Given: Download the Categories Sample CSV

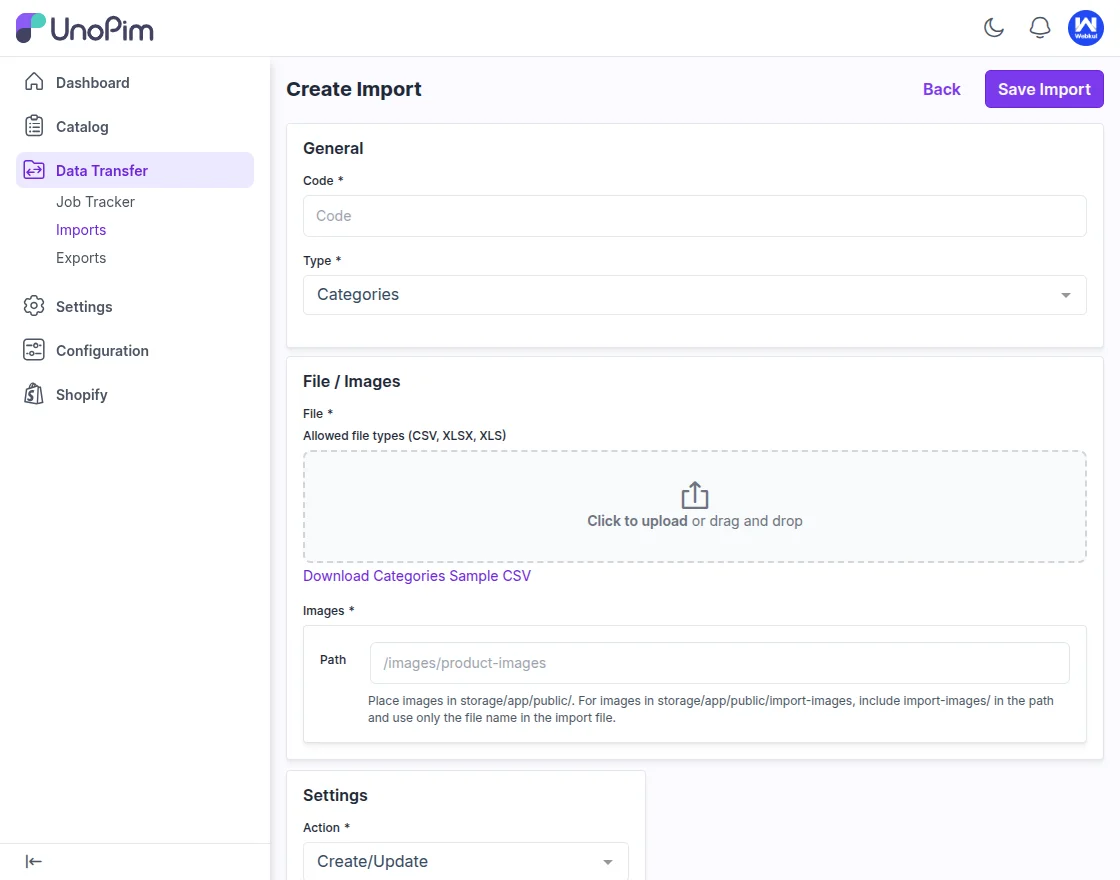Looking at the screenshot, I should pos(417,576).
